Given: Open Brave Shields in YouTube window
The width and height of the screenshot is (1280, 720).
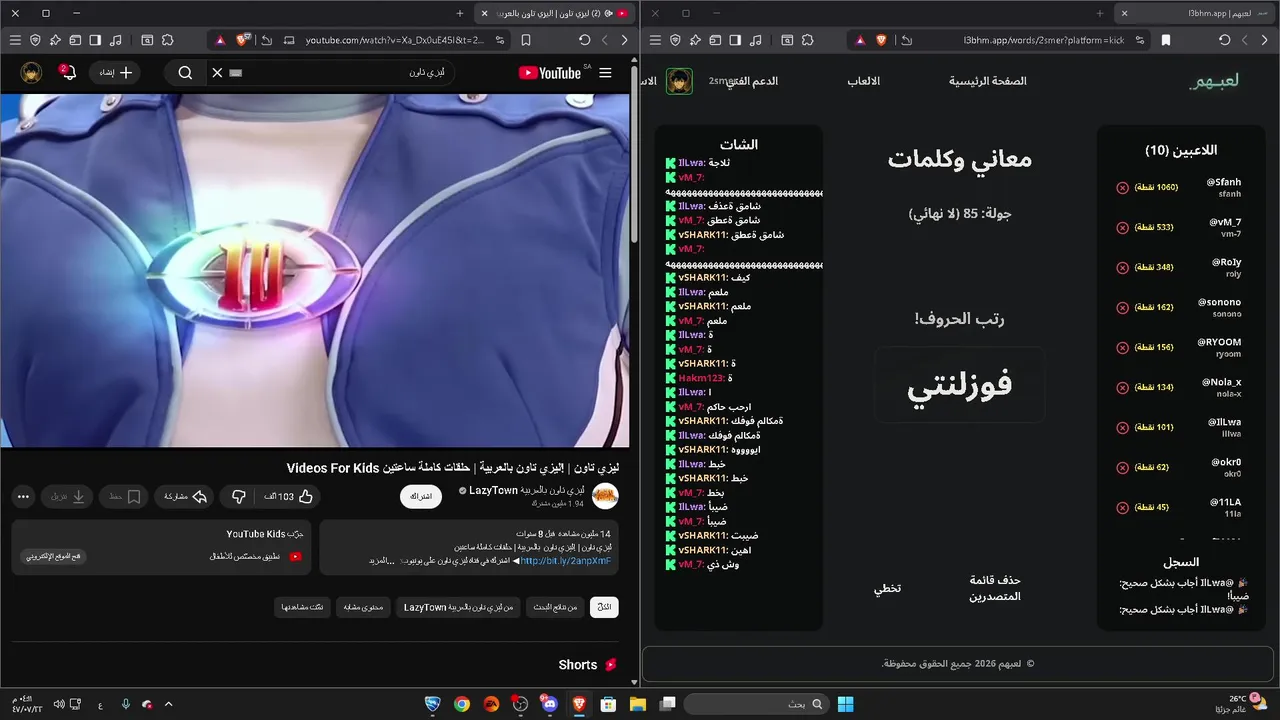Looking at the screenshot, I should pos(242,40).
